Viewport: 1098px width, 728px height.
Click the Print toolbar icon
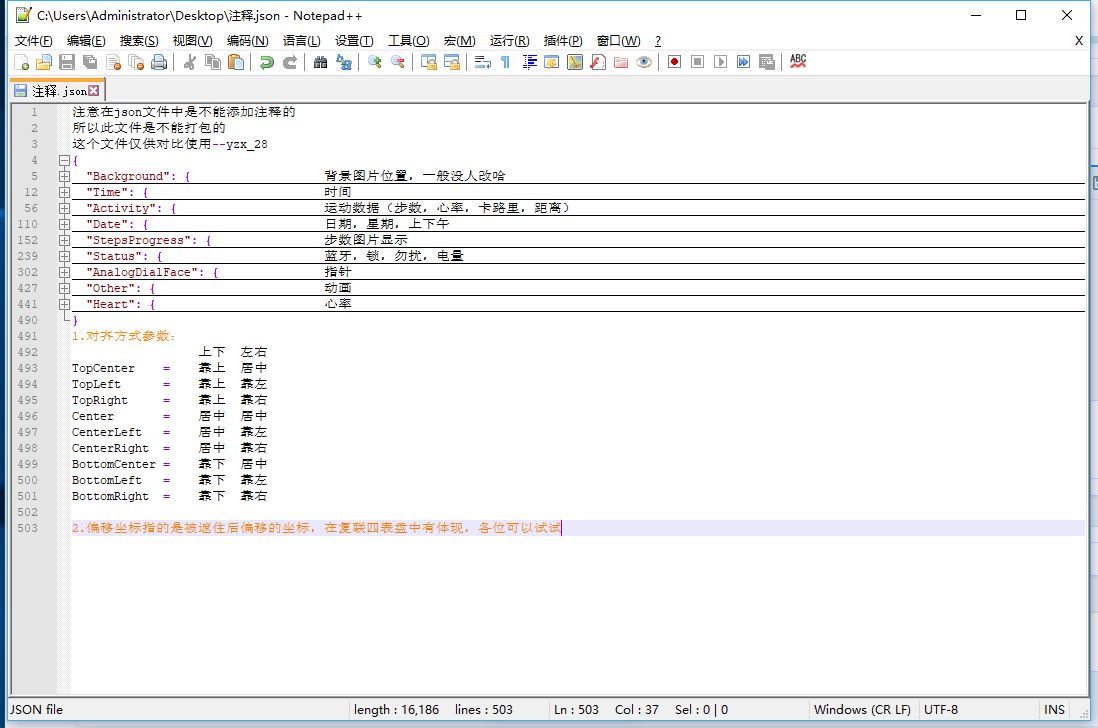pyautogui.click(x=159, y=62)
